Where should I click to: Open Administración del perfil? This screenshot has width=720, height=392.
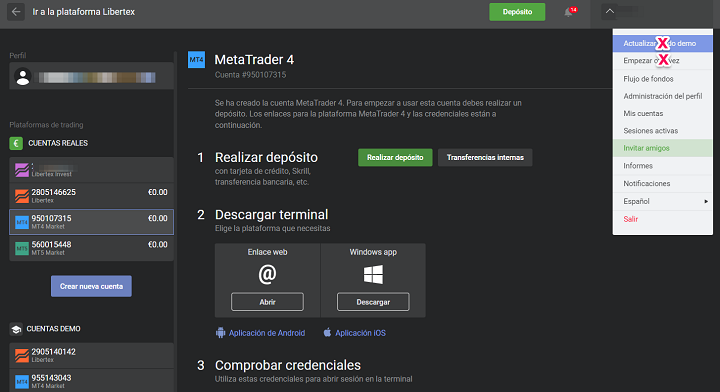[663, 96]
